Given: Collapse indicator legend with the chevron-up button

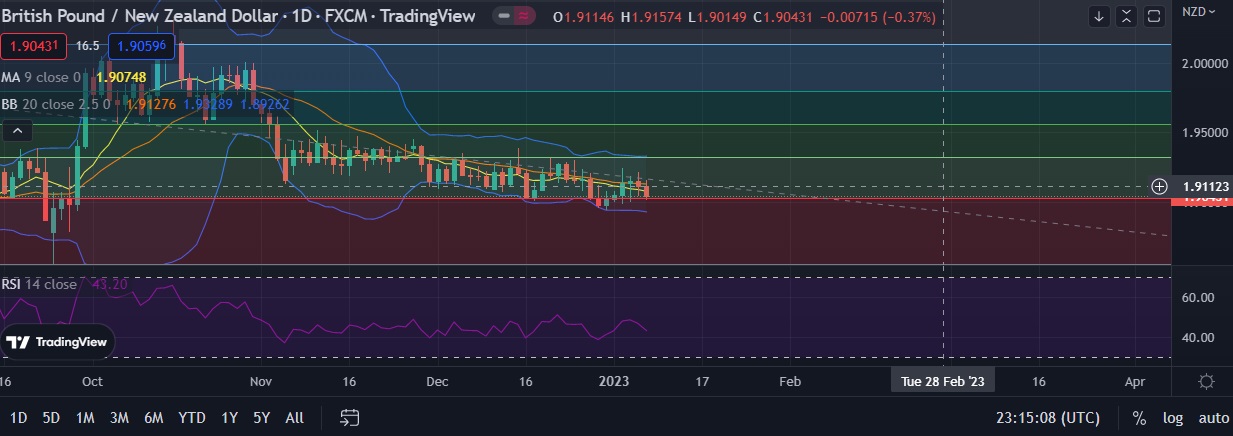Looking at the screenshot, I should [17, 130].
